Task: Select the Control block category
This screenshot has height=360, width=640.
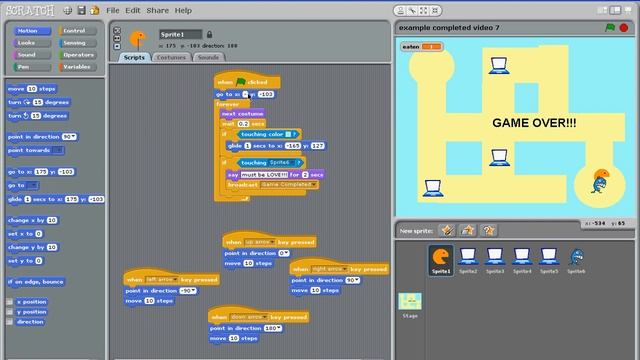Action: pos(78,31)
